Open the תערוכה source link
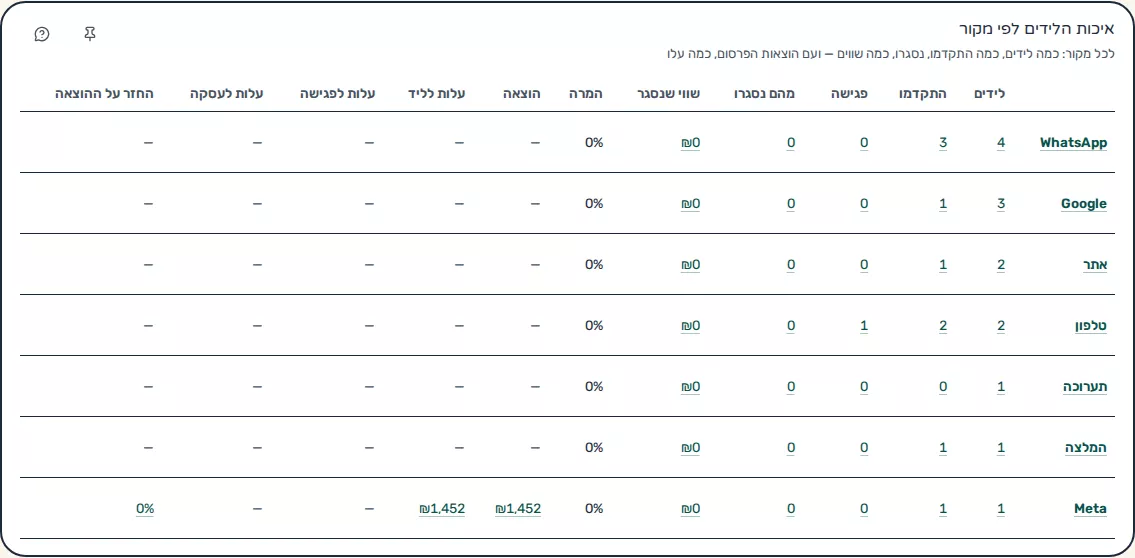 click(x=1084, y=386)
